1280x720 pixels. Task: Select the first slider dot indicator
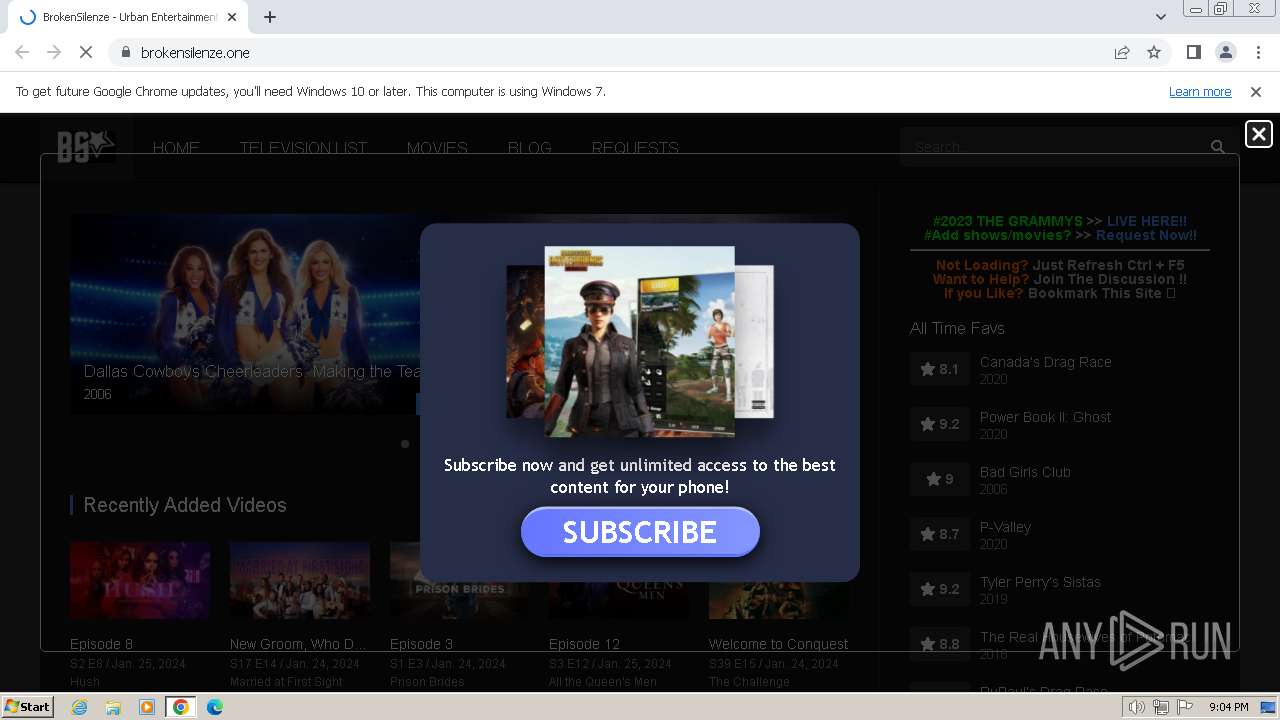405,444
